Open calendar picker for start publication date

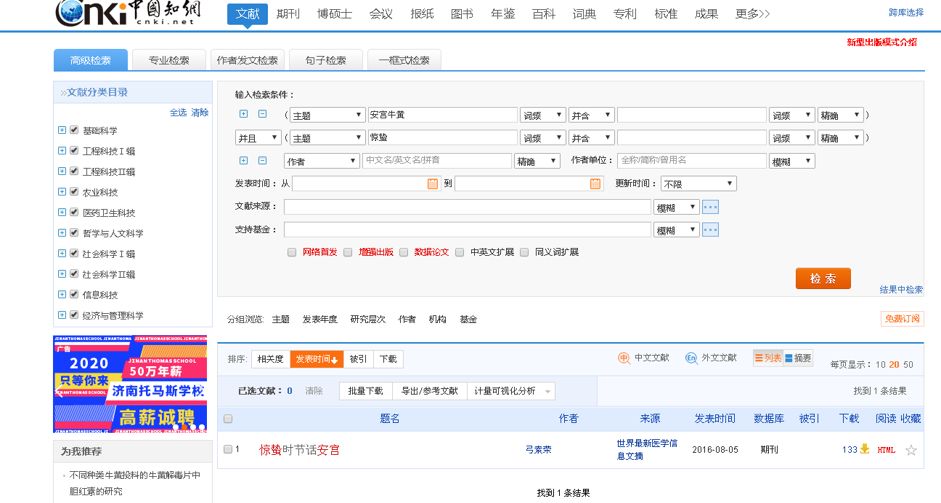[433, 184]
